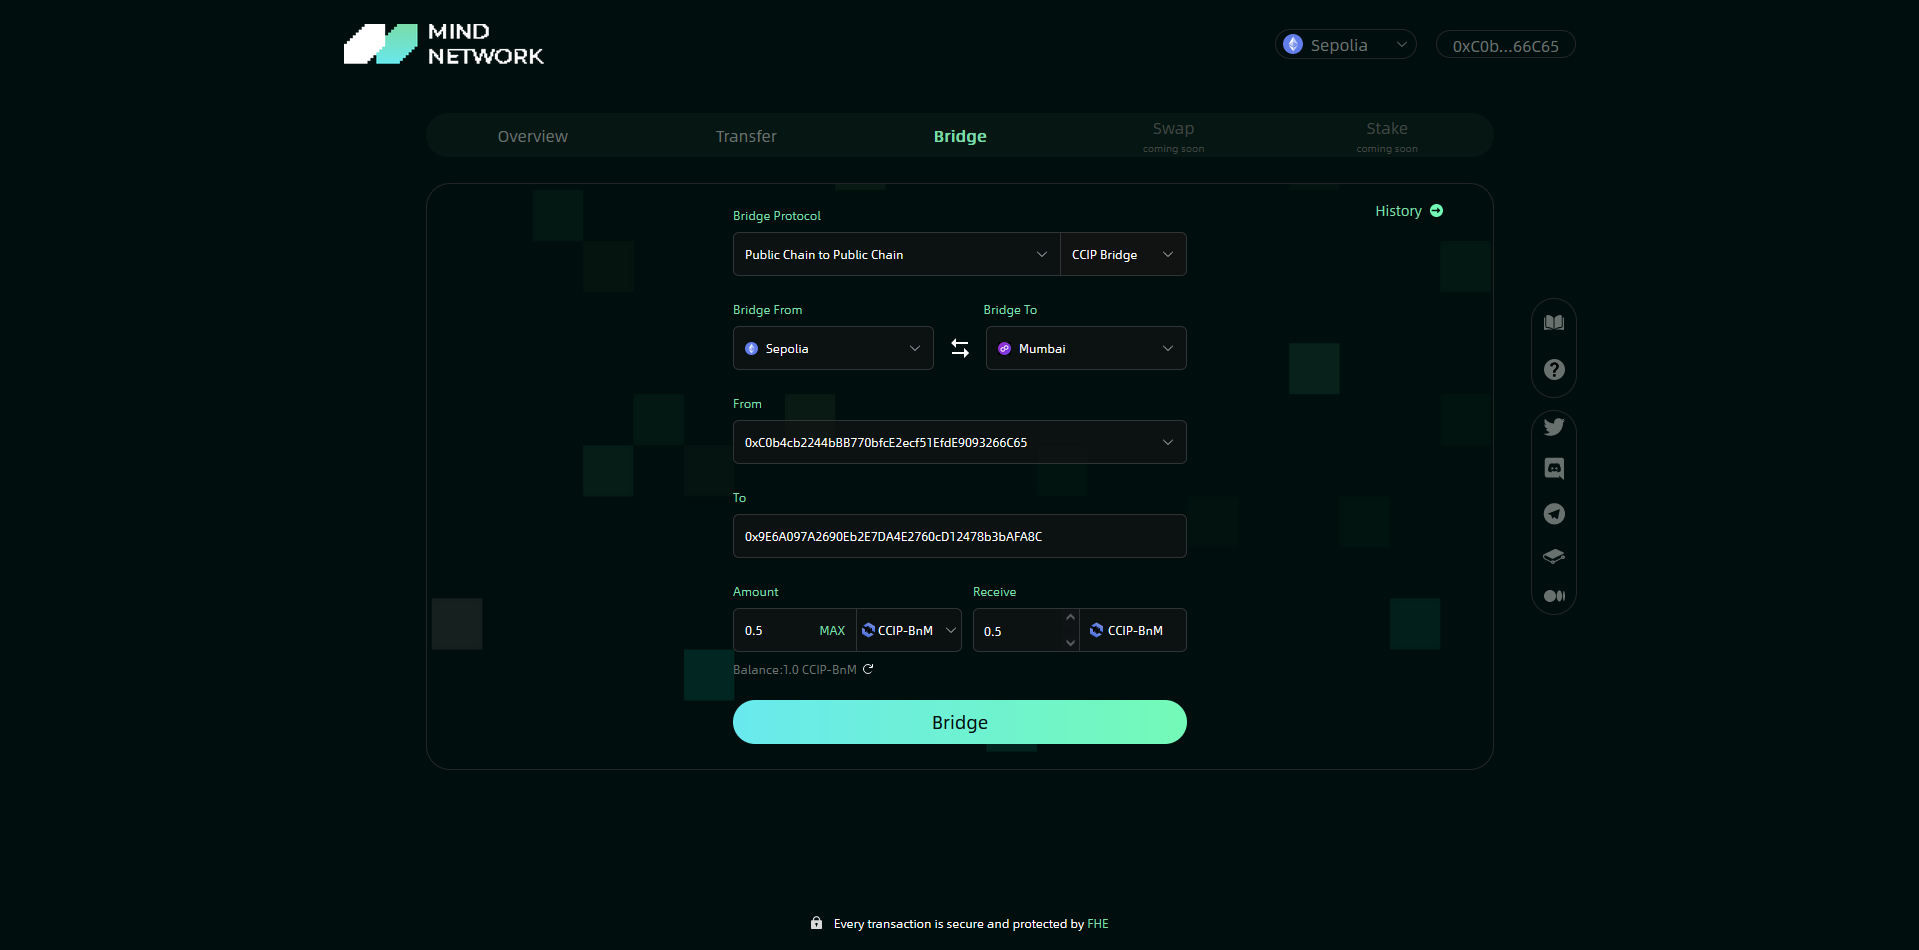Open the GitBook link icon
Screen dimensions: 1919x950
coord(1553,556)
